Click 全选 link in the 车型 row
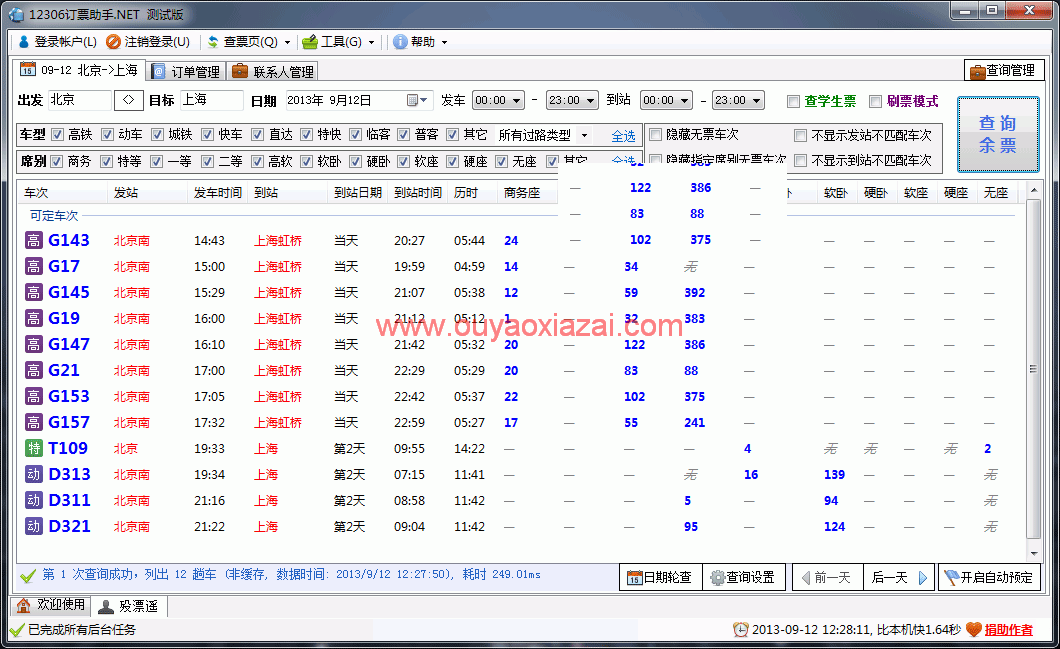 [x=623, y=136]
